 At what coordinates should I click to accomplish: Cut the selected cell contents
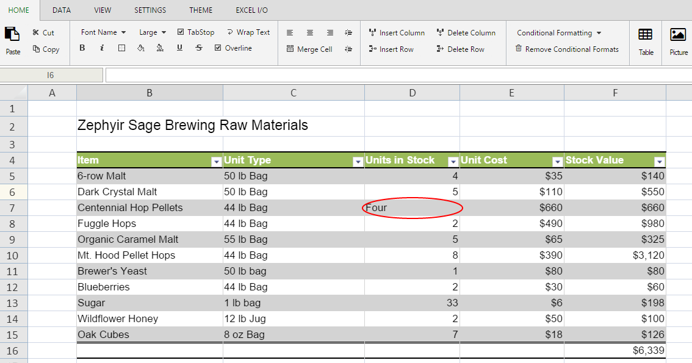click(x=43, y=33)
